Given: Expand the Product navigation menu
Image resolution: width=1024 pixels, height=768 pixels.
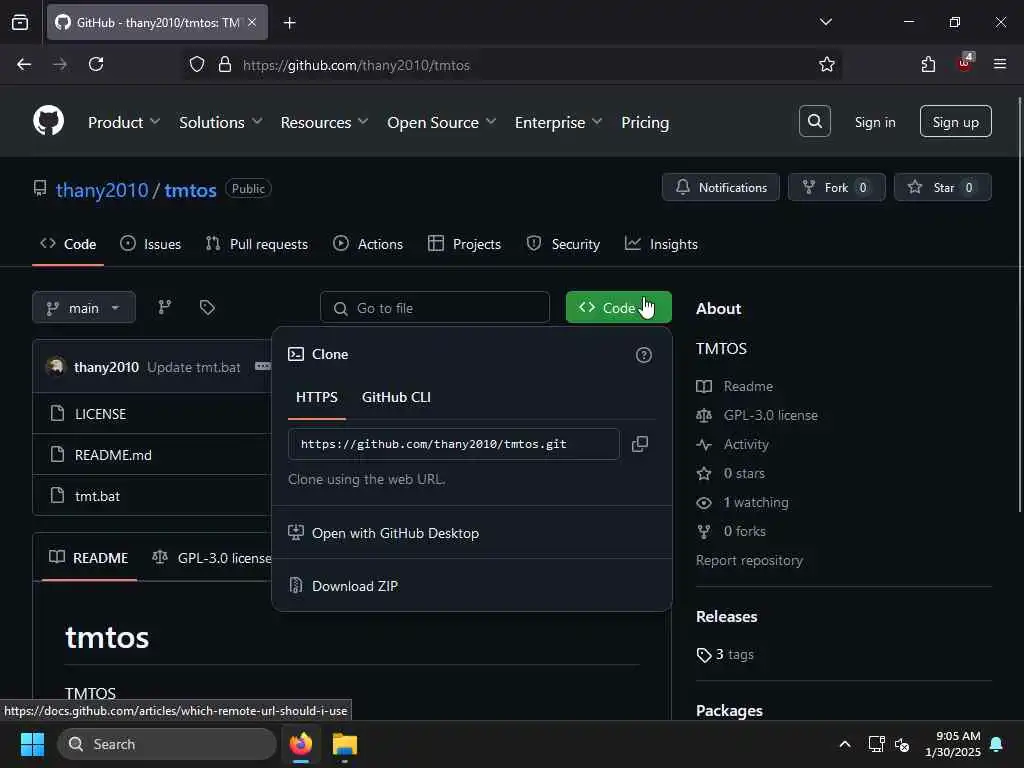Looking at the screenshot, I should coord(123,122).
